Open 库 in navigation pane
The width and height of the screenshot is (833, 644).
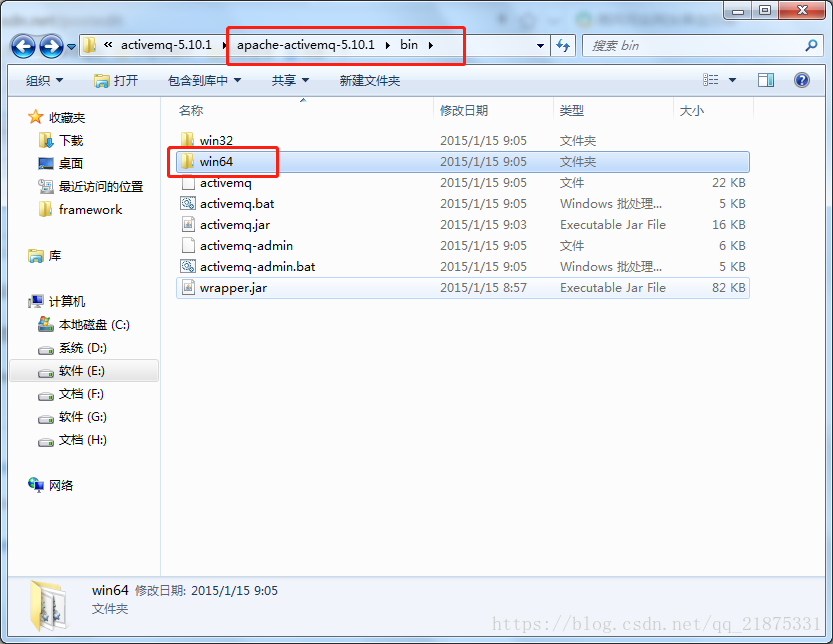pos(54,256)
